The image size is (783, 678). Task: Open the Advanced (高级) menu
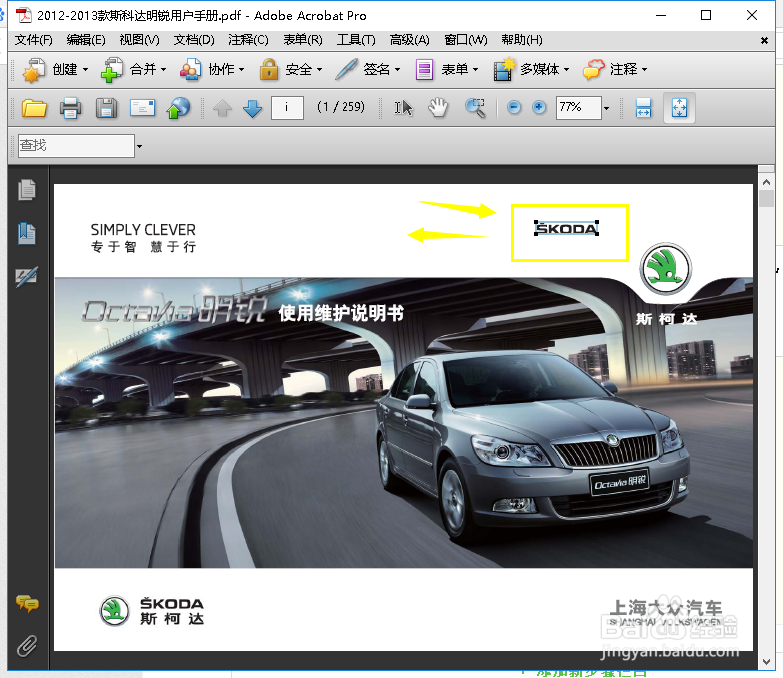click(409, 40)
